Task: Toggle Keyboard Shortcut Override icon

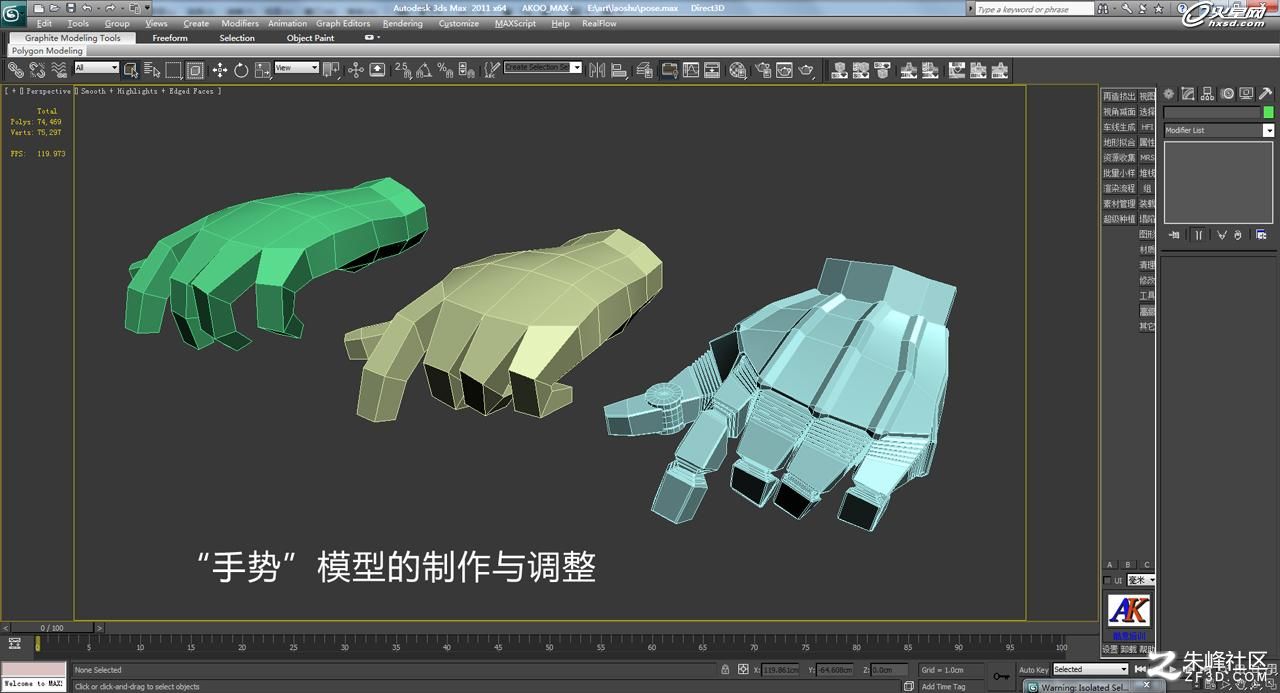Action: point(377,69)
